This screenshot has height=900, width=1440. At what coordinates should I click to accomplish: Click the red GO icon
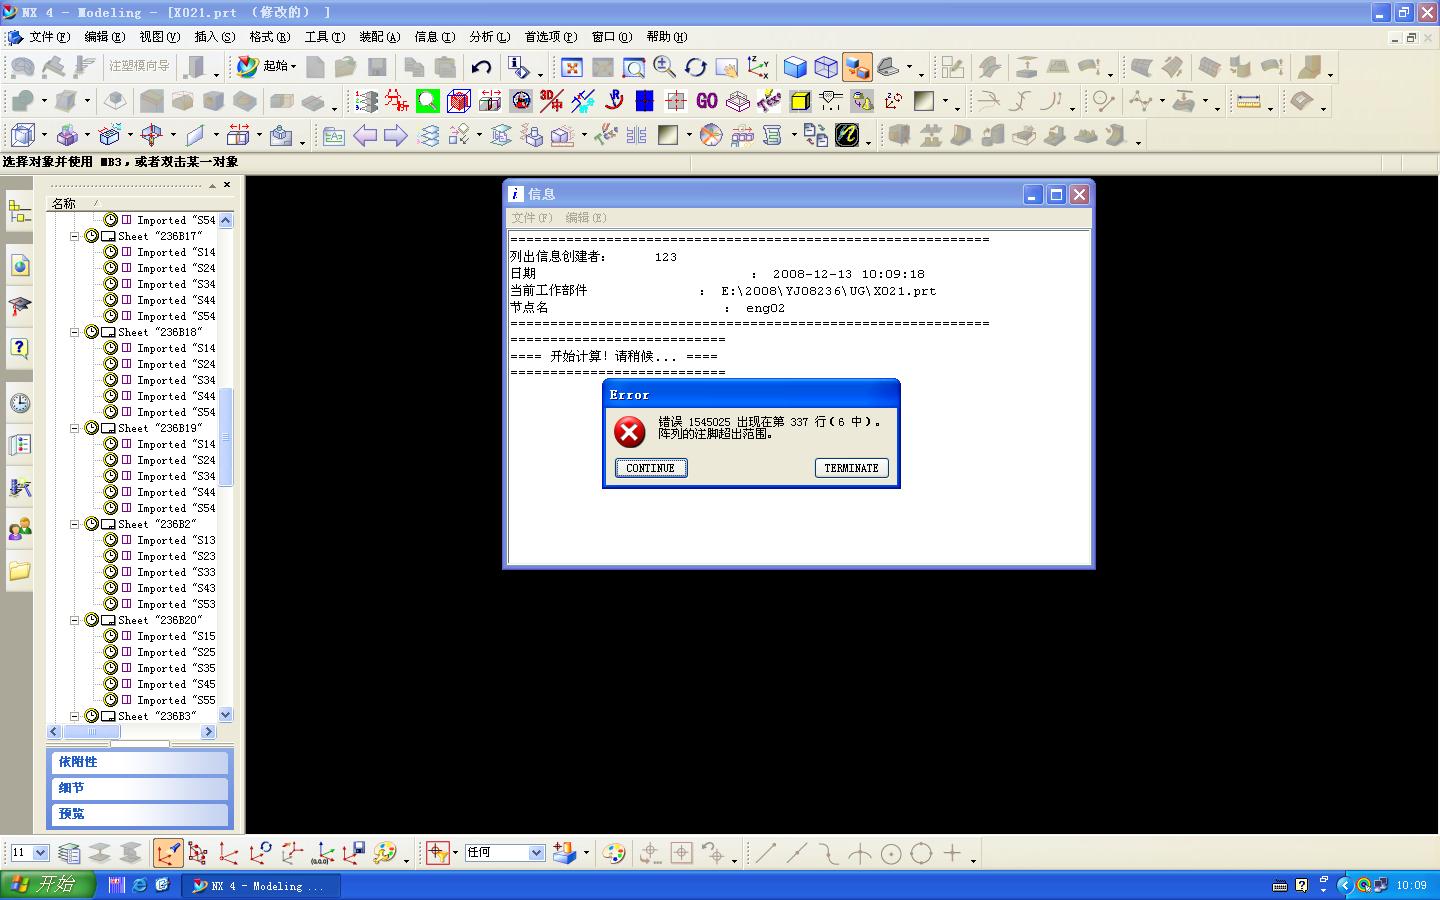(707, 101)
